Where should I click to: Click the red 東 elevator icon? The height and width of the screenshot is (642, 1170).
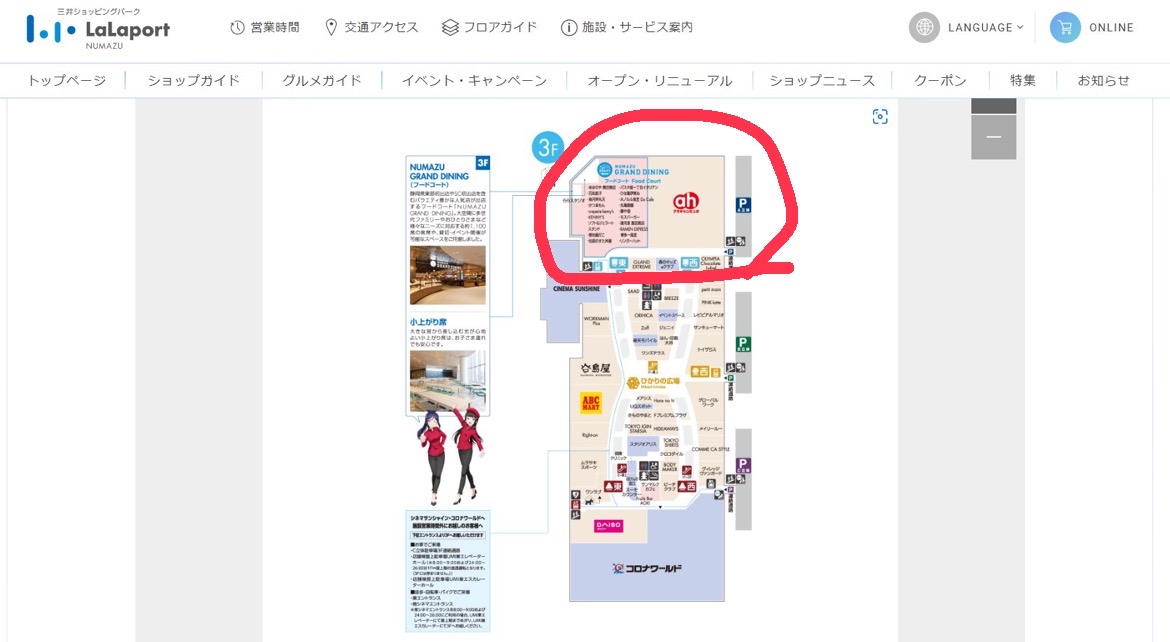coord(613,486)
